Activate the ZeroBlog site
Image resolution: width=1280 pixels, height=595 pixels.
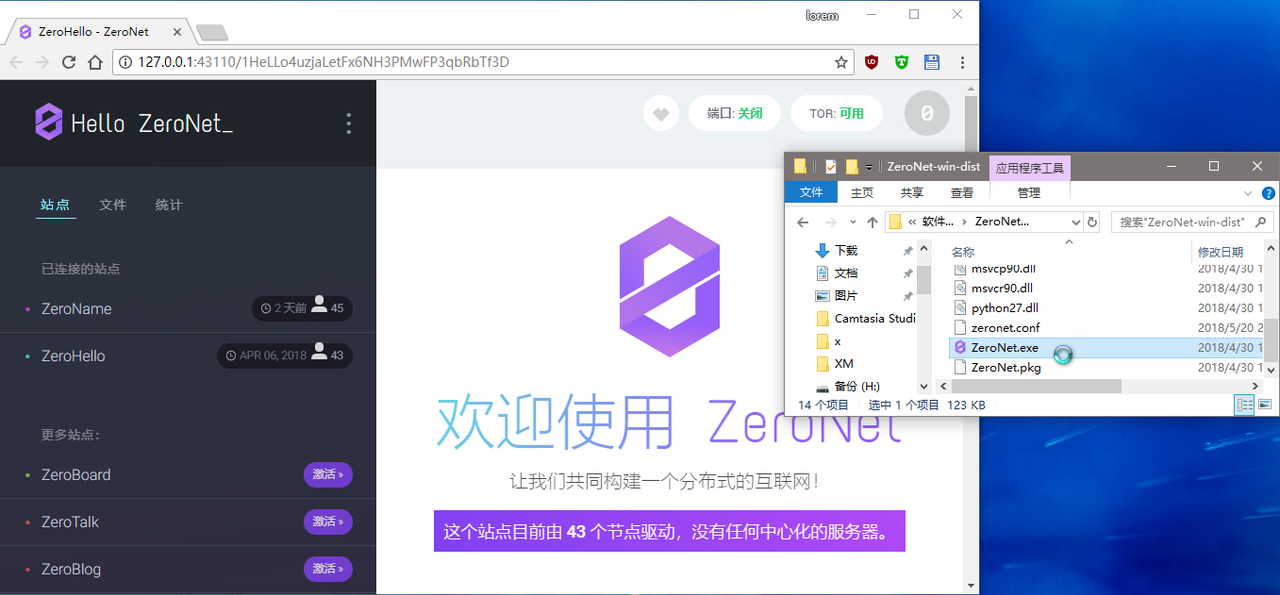[x=328, y=569]
